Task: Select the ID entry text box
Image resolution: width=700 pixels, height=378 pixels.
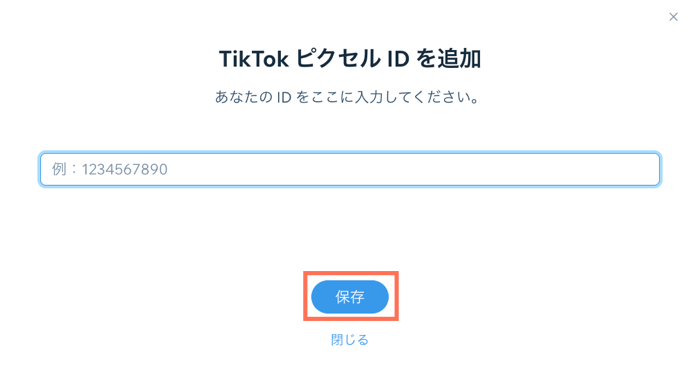Action: pyautogui.click(x=350, y=169)
